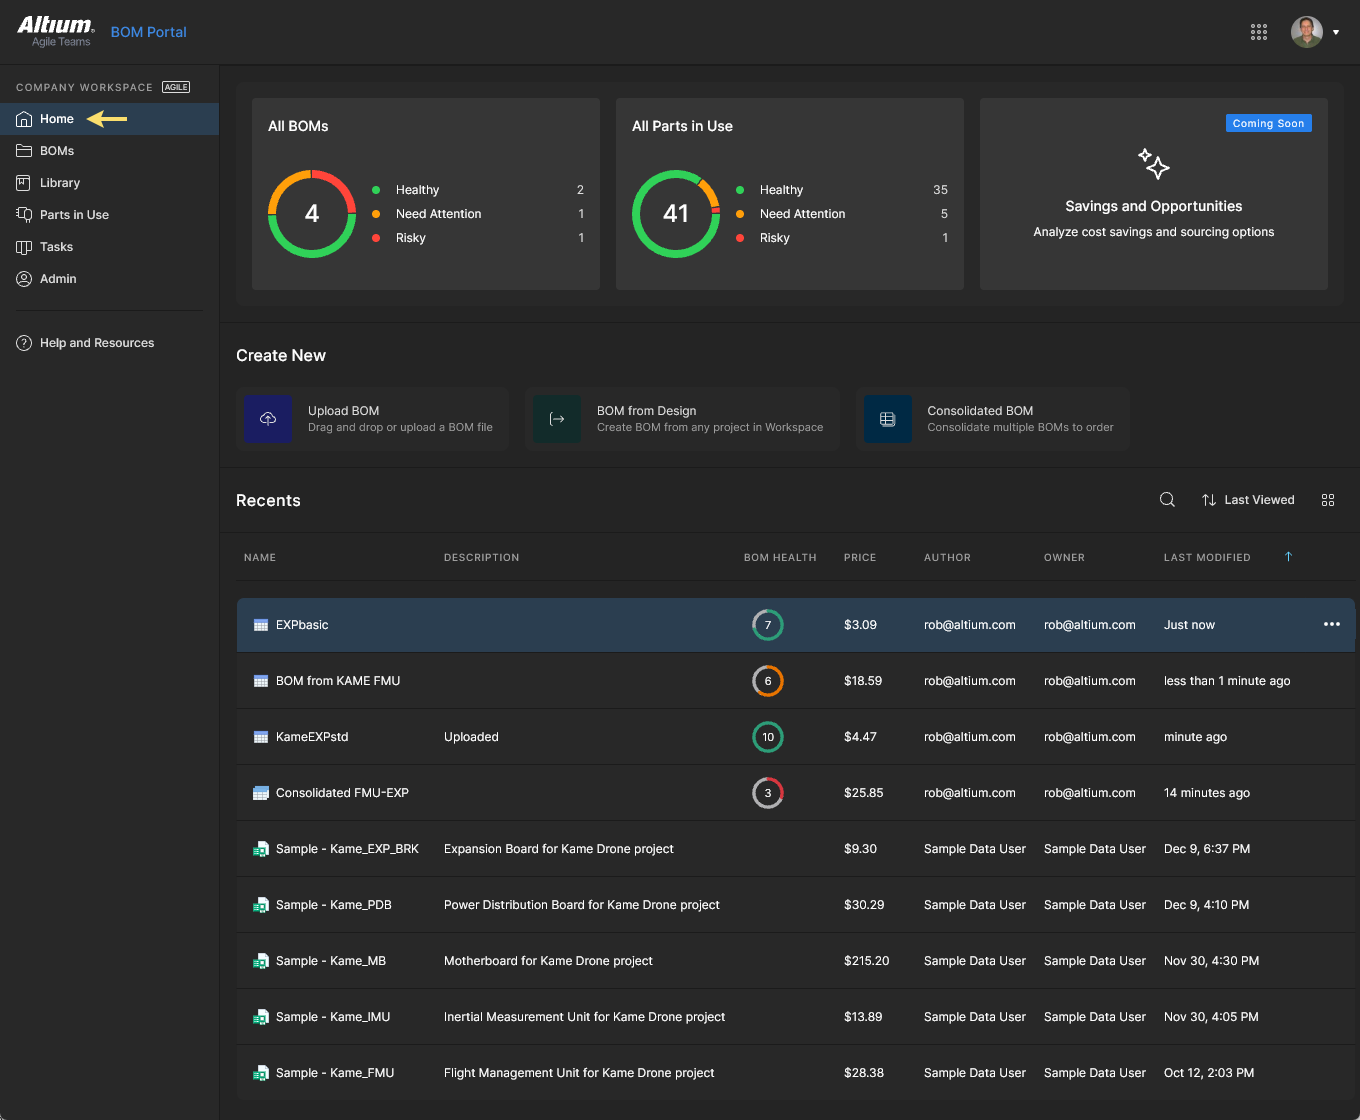
Task: Click the KameEXPstd BOM health indicator
Action: tap(767, 737)
